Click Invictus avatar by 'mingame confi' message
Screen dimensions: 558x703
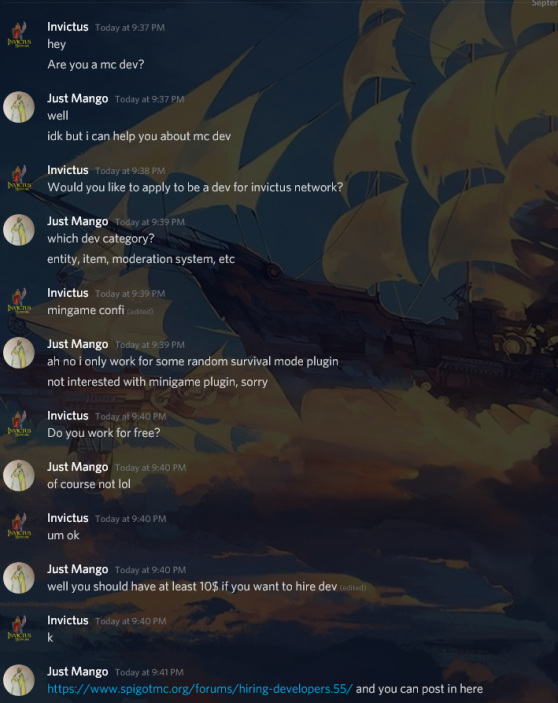tap(19, 302)
